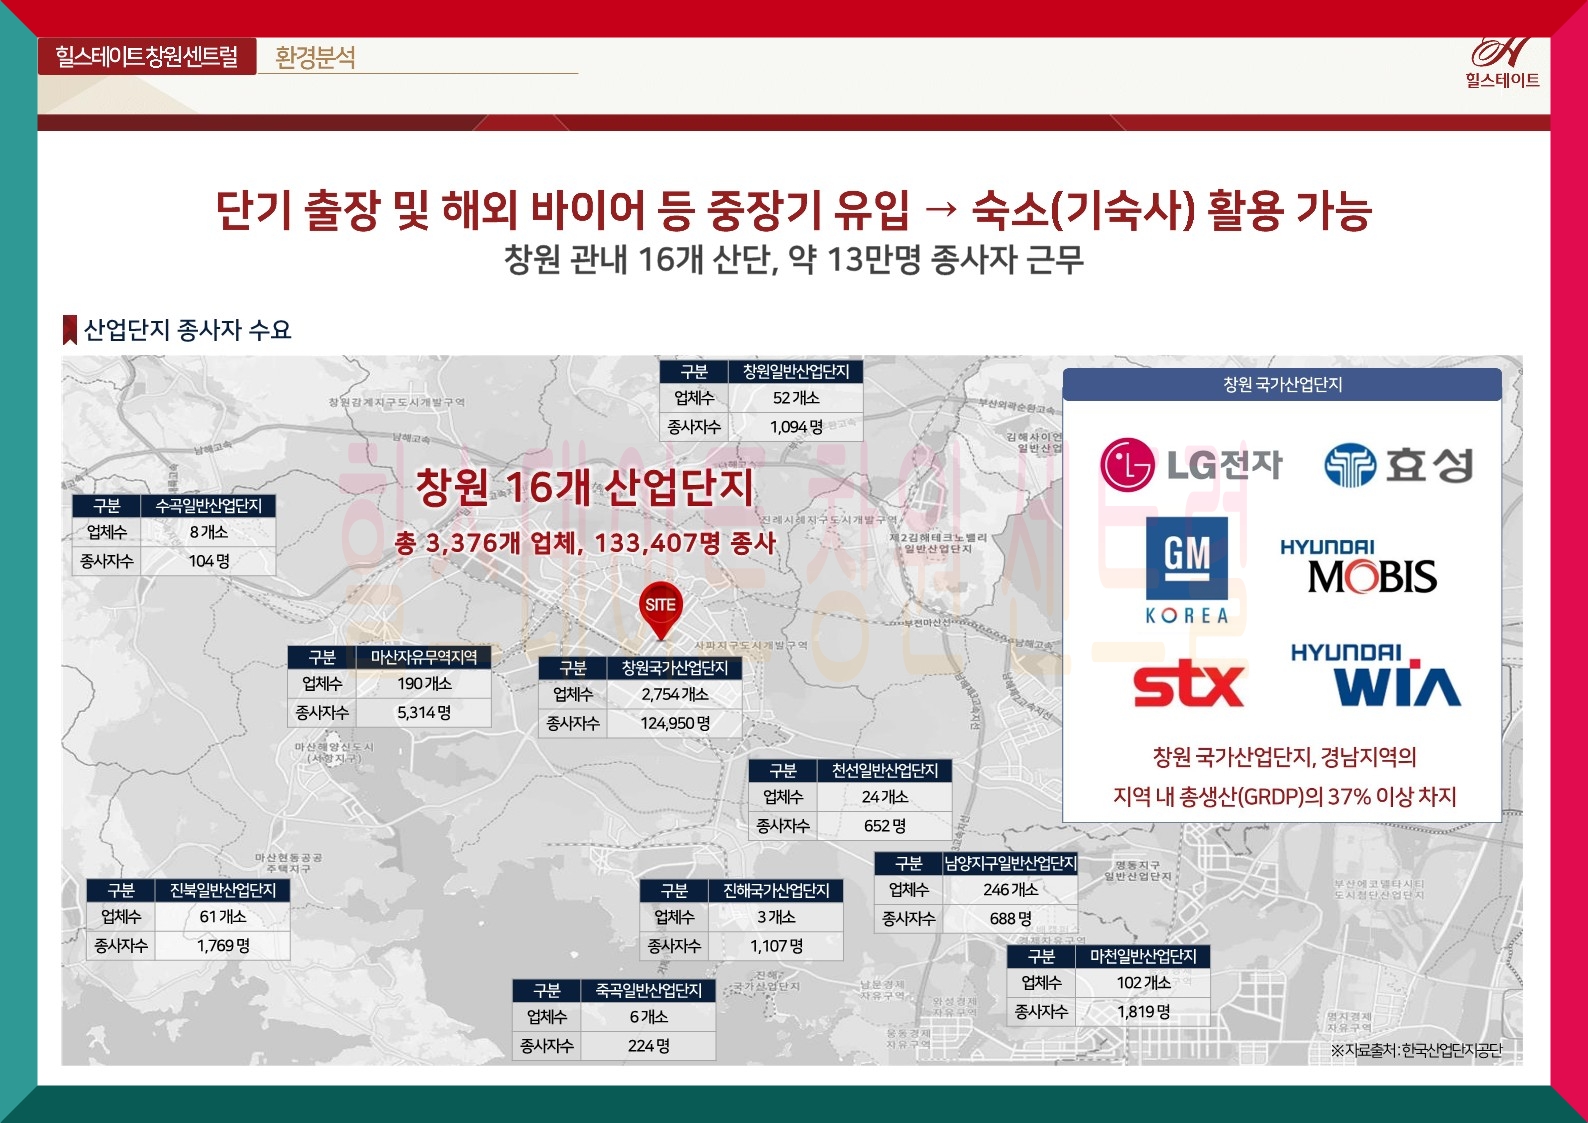Click the 6개소 cell
1588x1123 pixels.
pyautogui.click(x=649, y=1017)
